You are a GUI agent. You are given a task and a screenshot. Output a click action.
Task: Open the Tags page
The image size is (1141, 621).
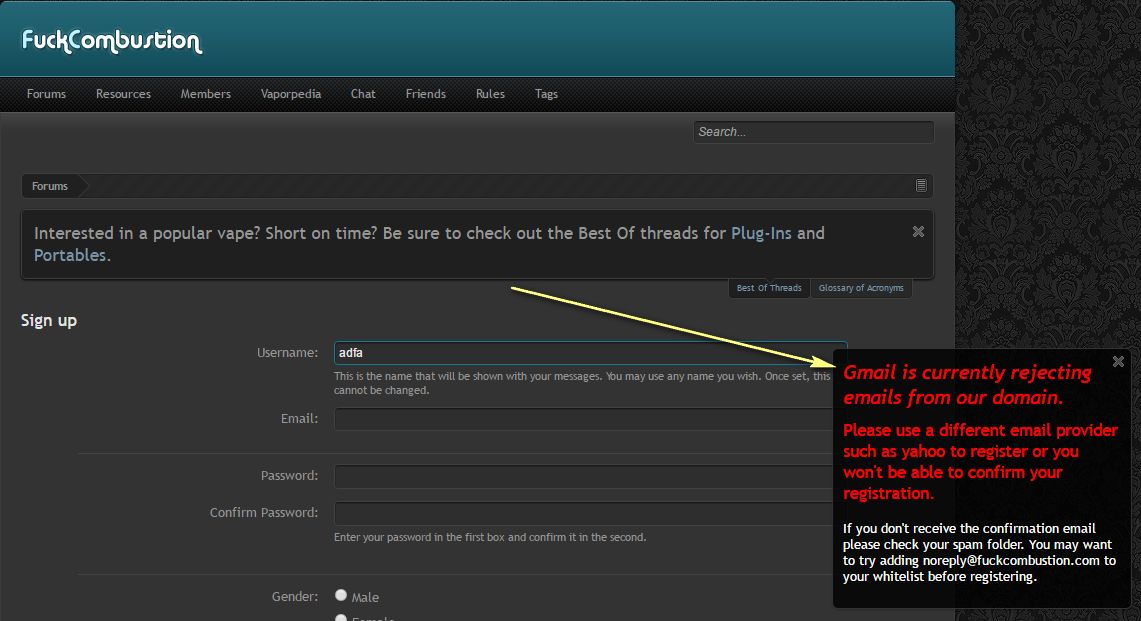coord(546,94)
